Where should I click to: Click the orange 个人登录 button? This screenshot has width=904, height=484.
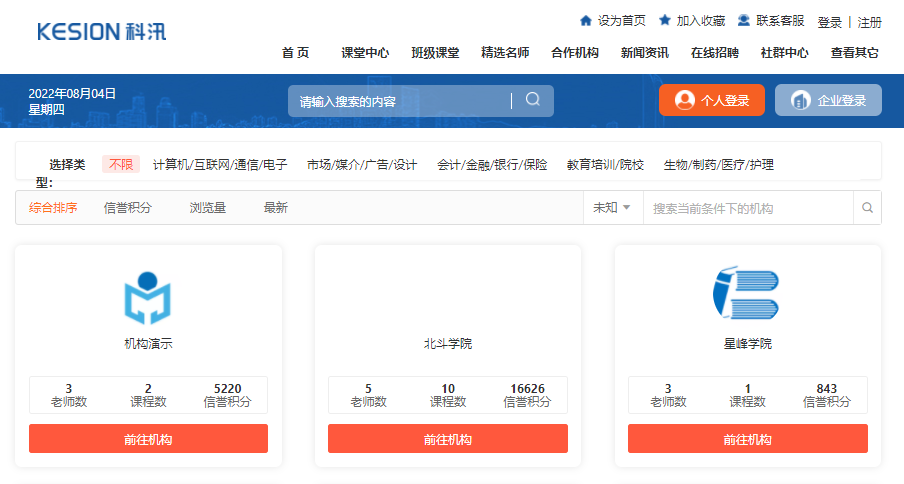(712, 100)
